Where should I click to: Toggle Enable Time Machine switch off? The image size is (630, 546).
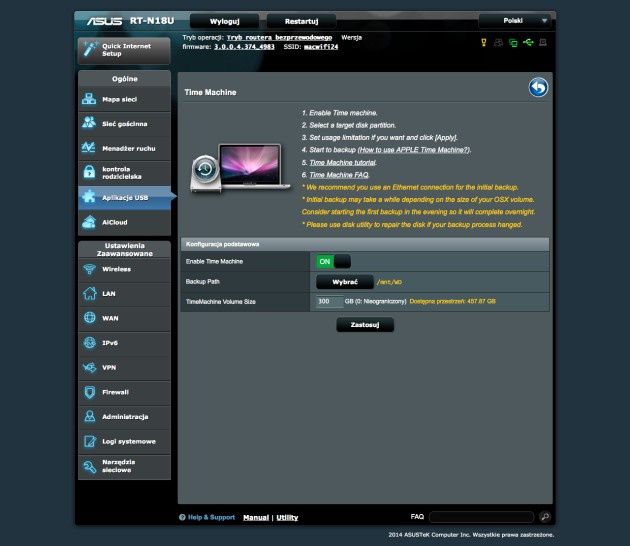point(333,262)
